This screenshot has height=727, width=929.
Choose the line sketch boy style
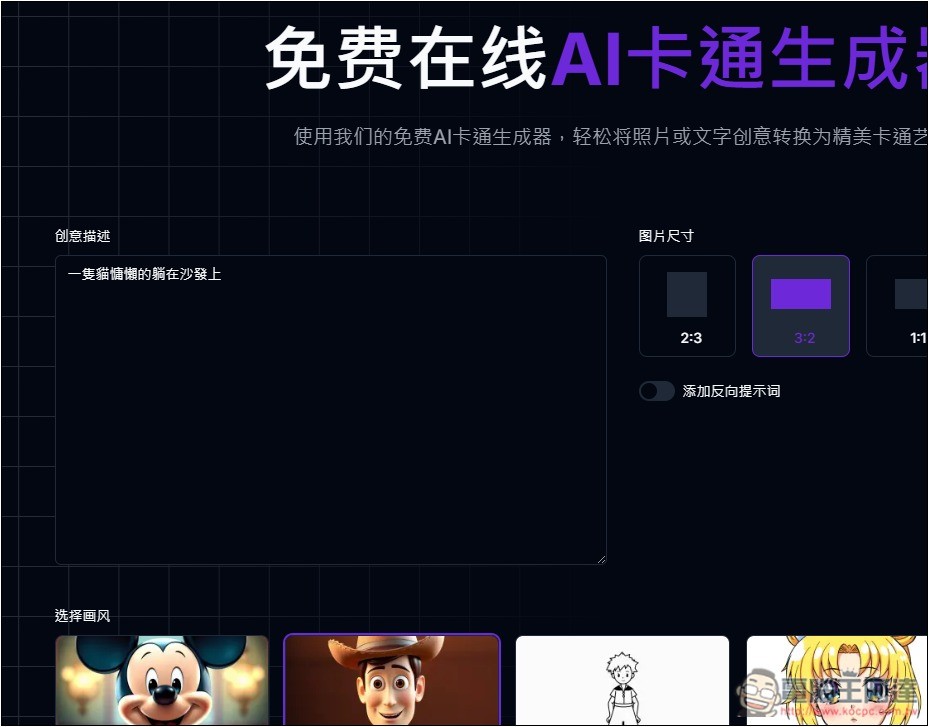(622, 680)
